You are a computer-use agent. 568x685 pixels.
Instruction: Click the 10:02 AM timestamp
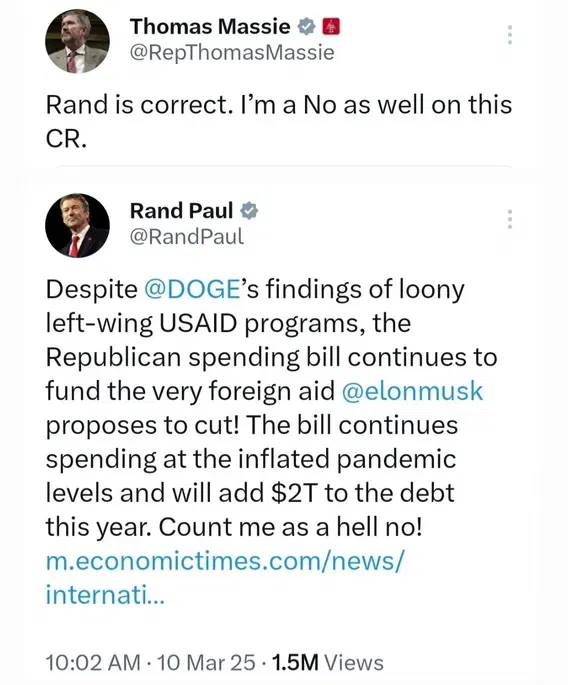pos(93,662)
